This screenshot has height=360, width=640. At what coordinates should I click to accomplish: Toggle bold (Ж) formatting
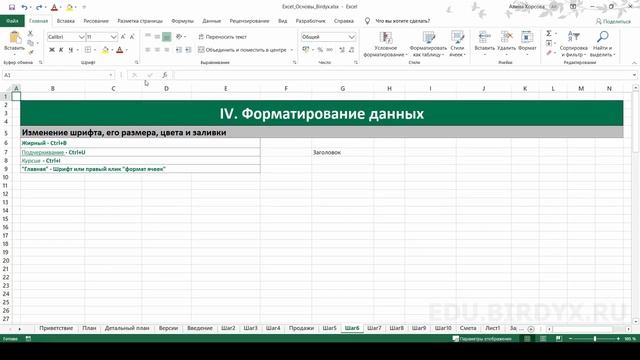pos(52,50)
